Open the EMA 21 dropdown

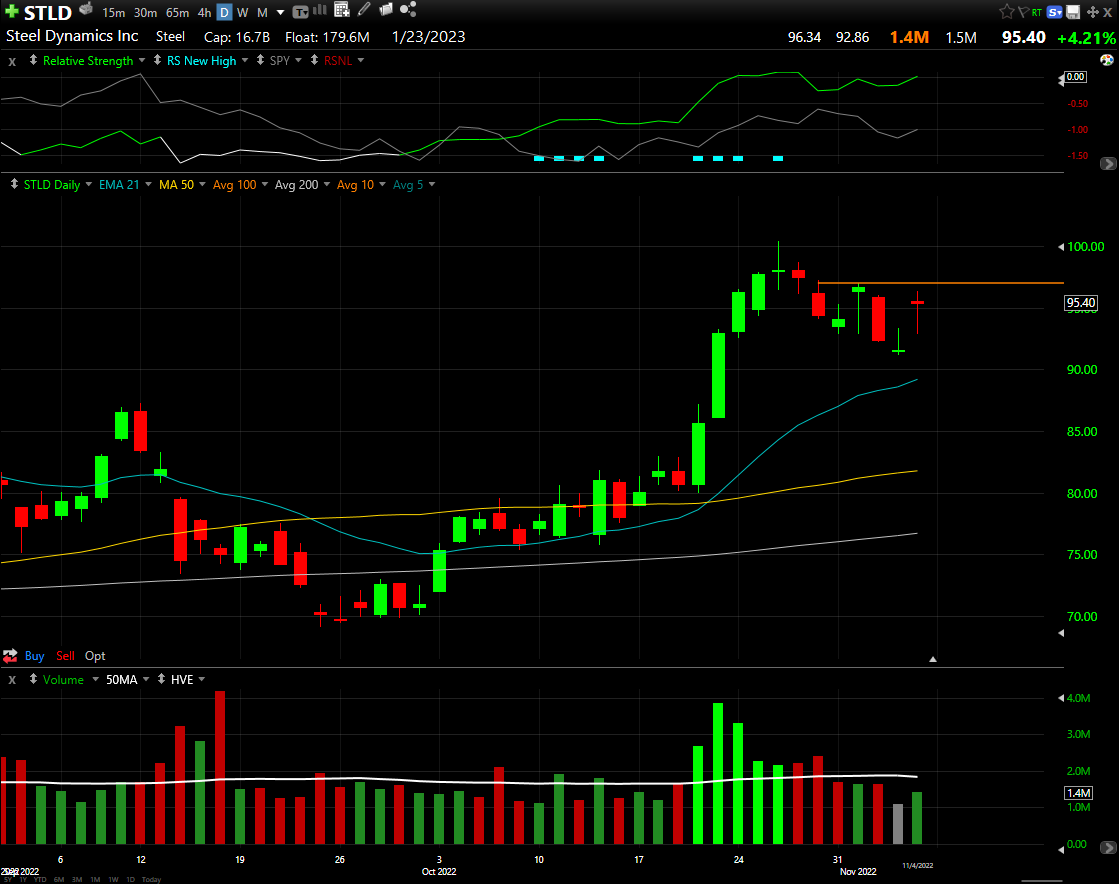[148, 185]
